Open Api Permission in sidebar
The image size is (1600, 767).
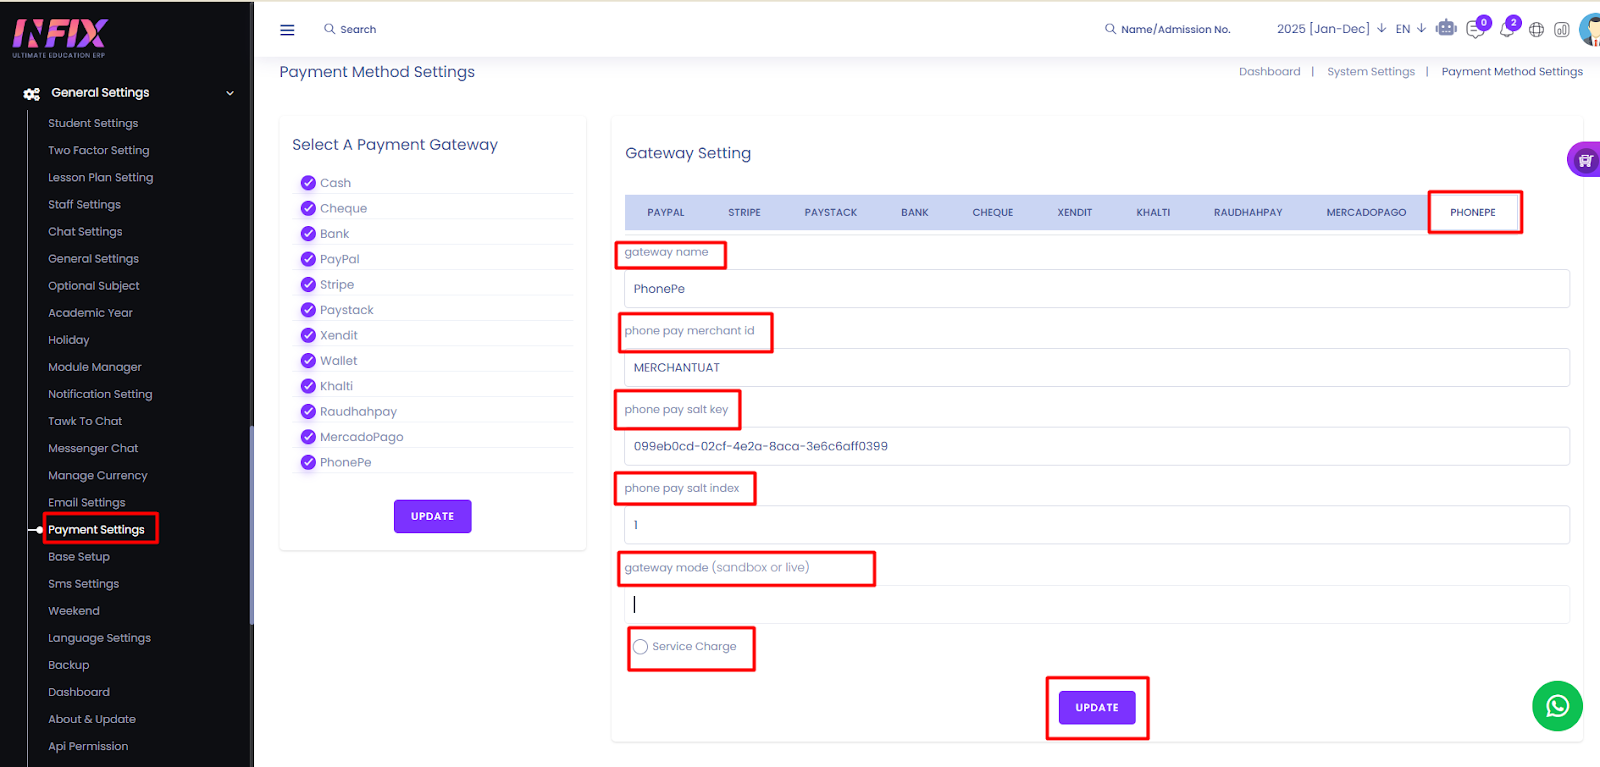pyautogui.click(x=88, y=745)
